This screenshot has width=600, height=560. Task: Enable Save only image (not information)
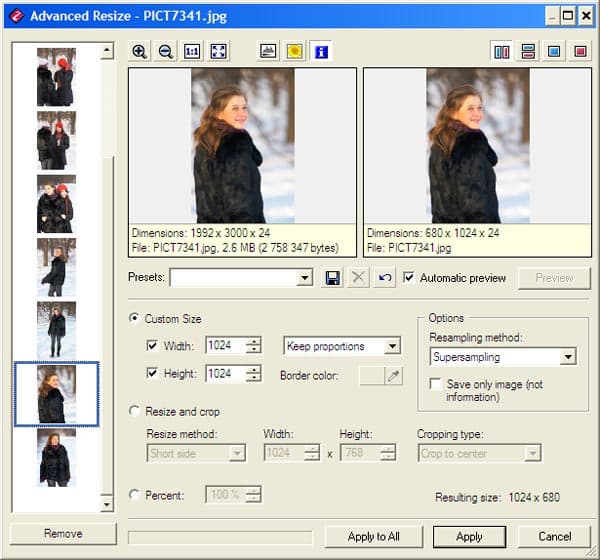point(435,384)
